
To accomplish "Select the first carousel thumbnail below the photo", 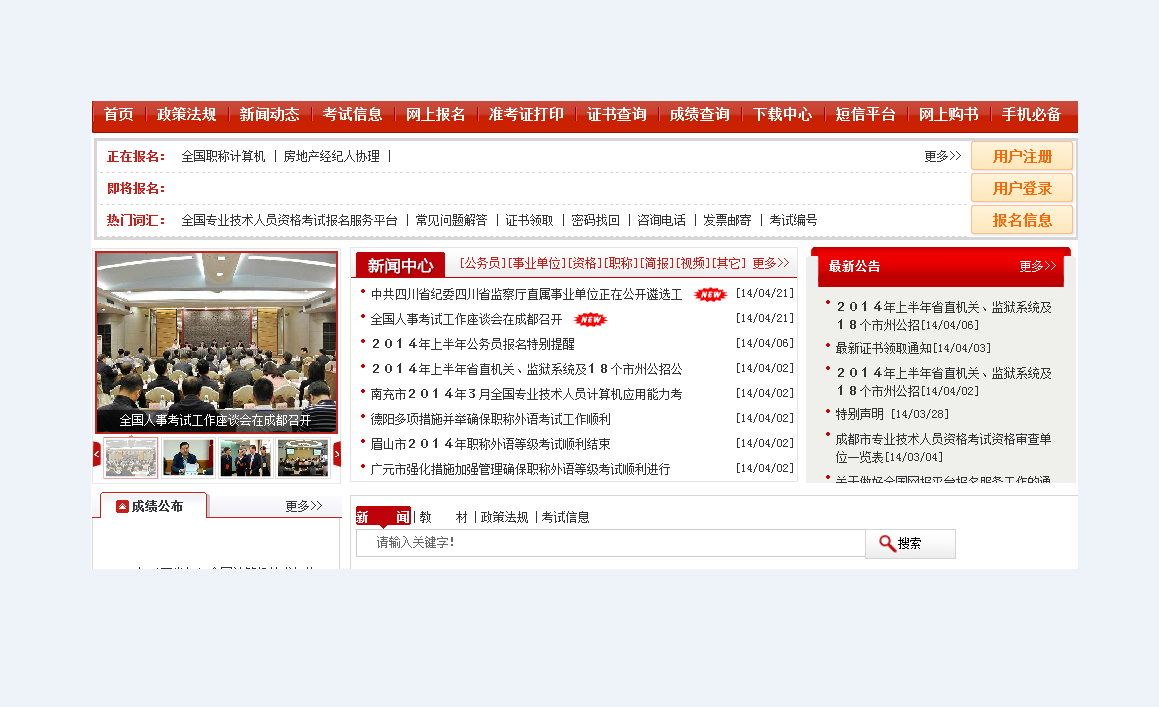I will 129,457.
